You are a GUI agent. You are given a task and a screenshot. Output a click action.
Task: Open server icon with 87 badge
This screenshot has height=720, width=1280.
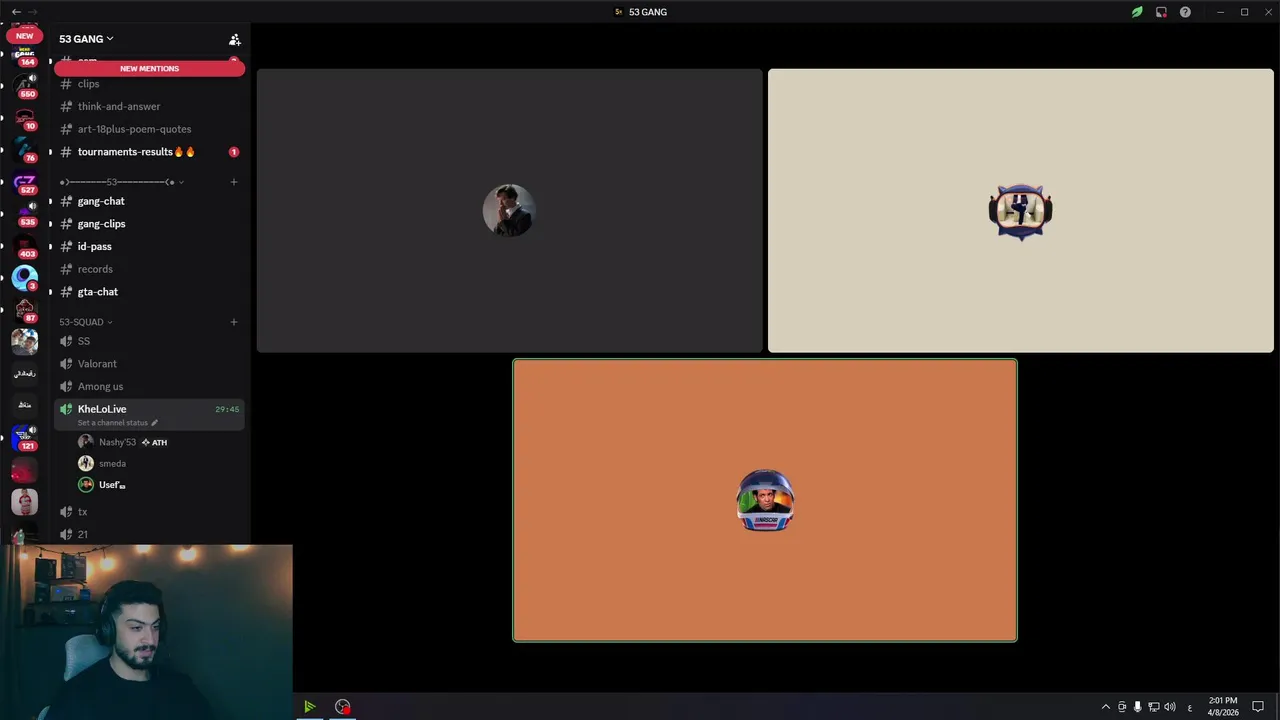24,310
